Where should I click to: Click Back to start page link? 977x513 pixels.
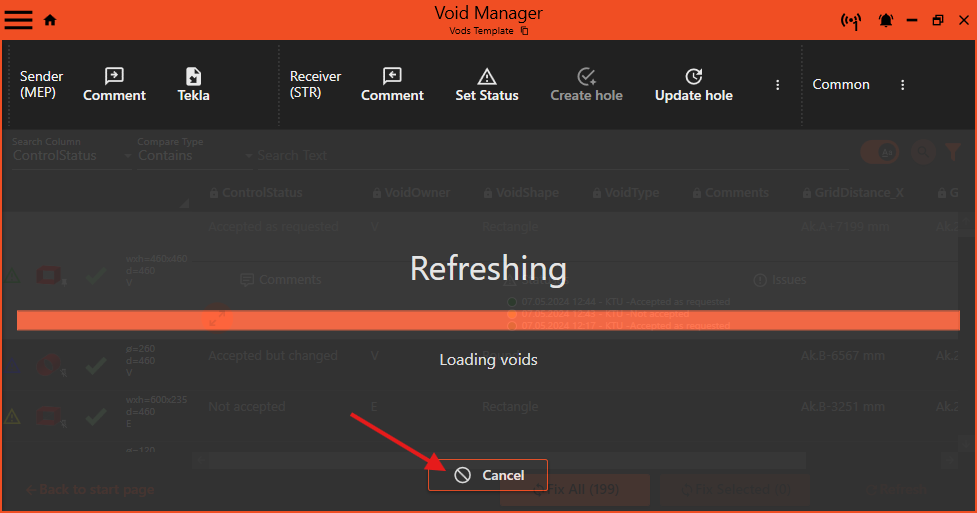click(90, 489)
